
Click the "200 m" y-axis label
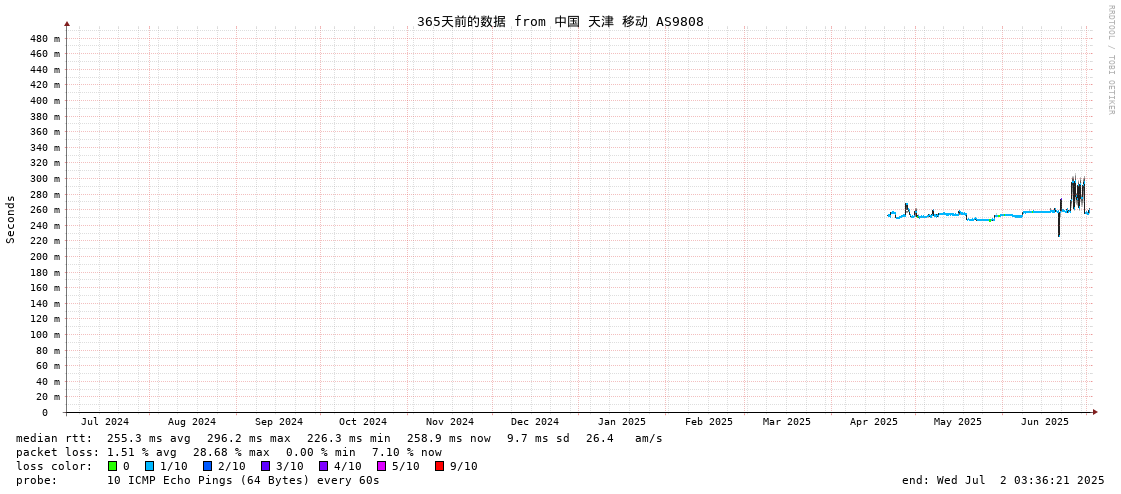pyautogui.click(x=45, y=257)
